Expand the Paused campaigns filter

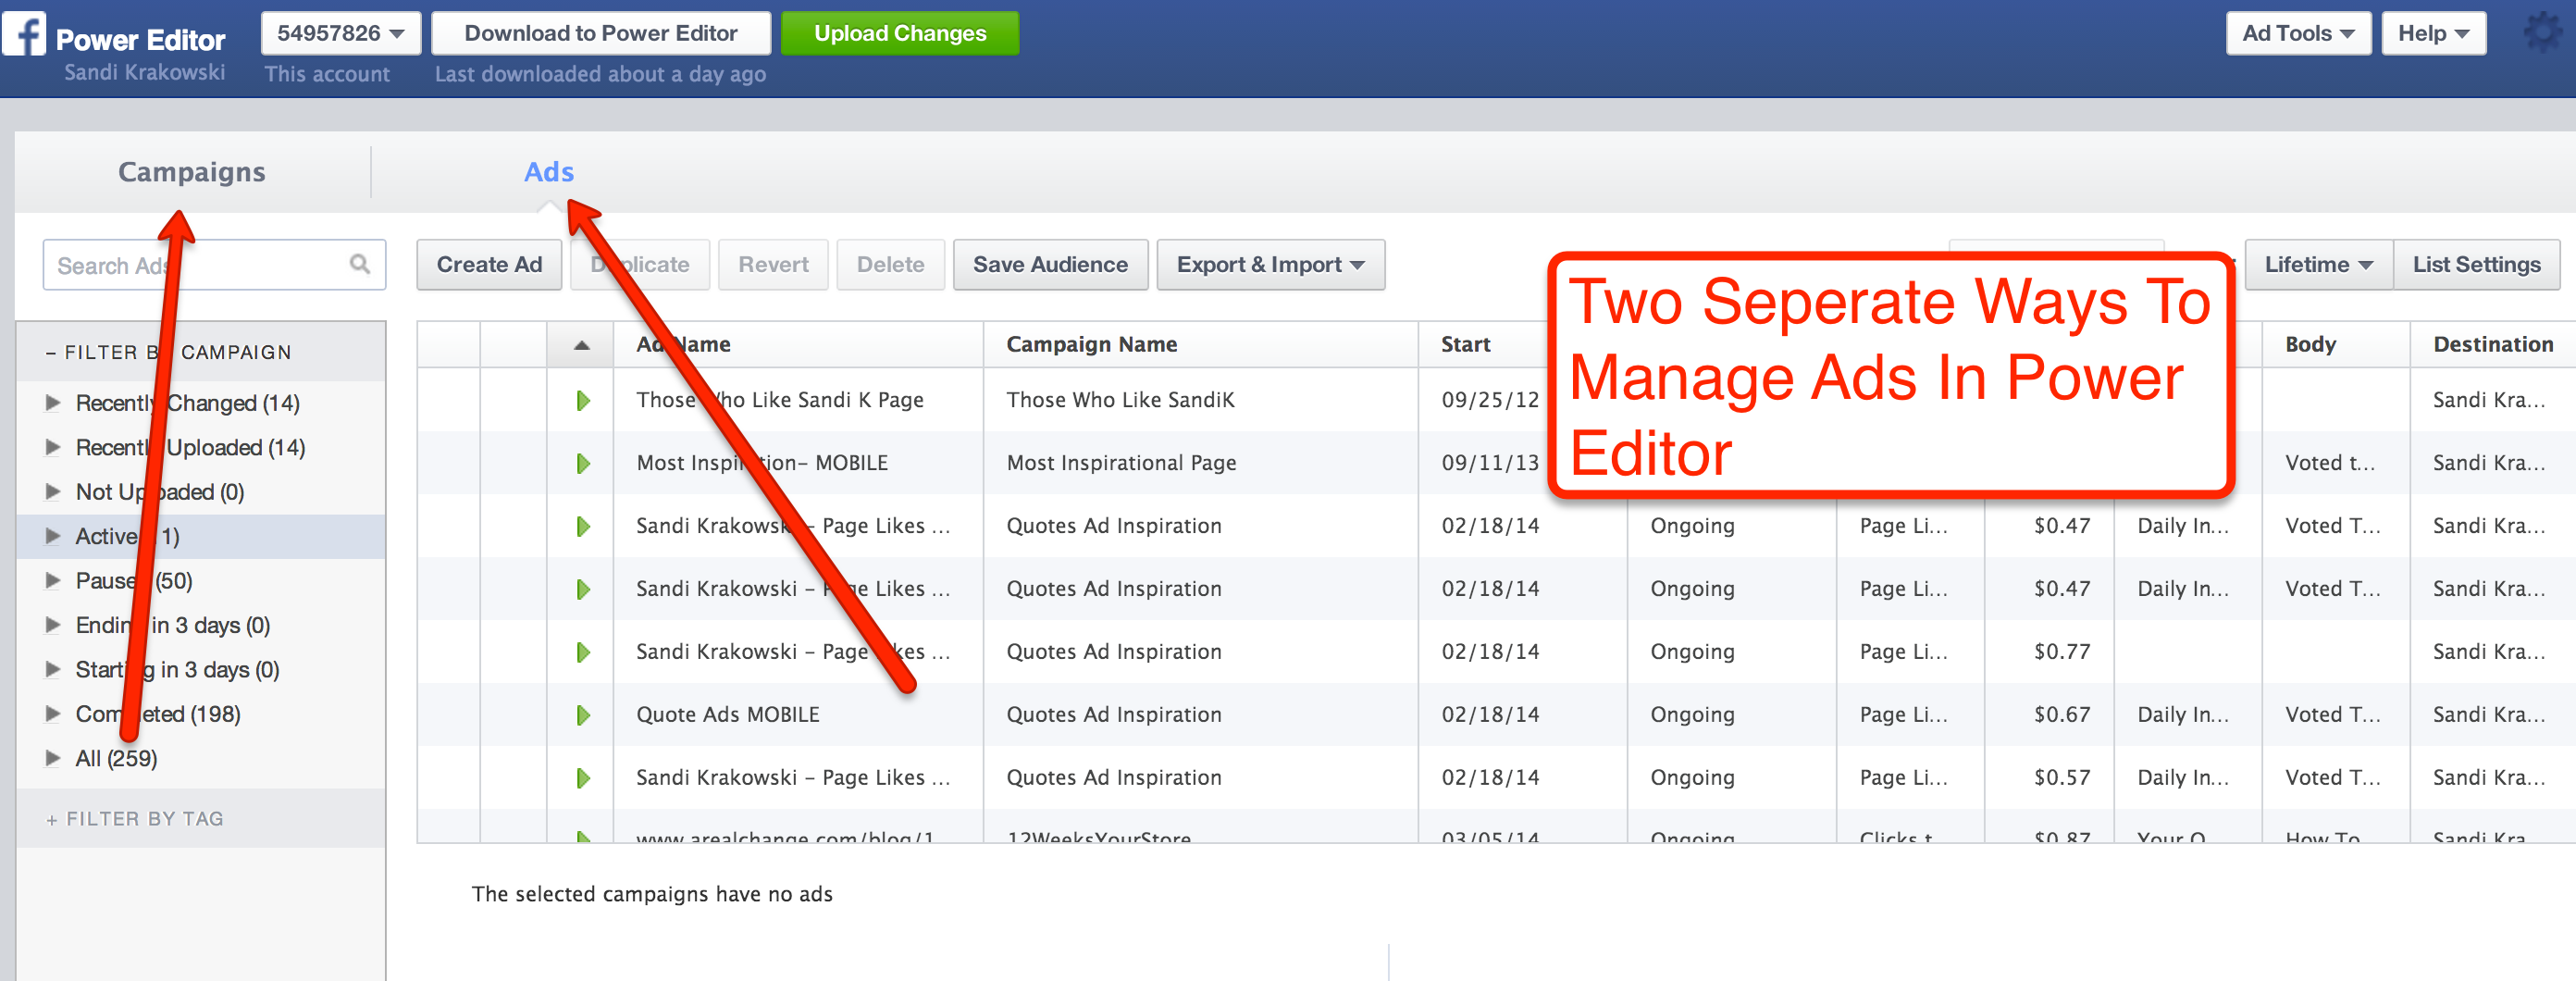tap(53, 581)
